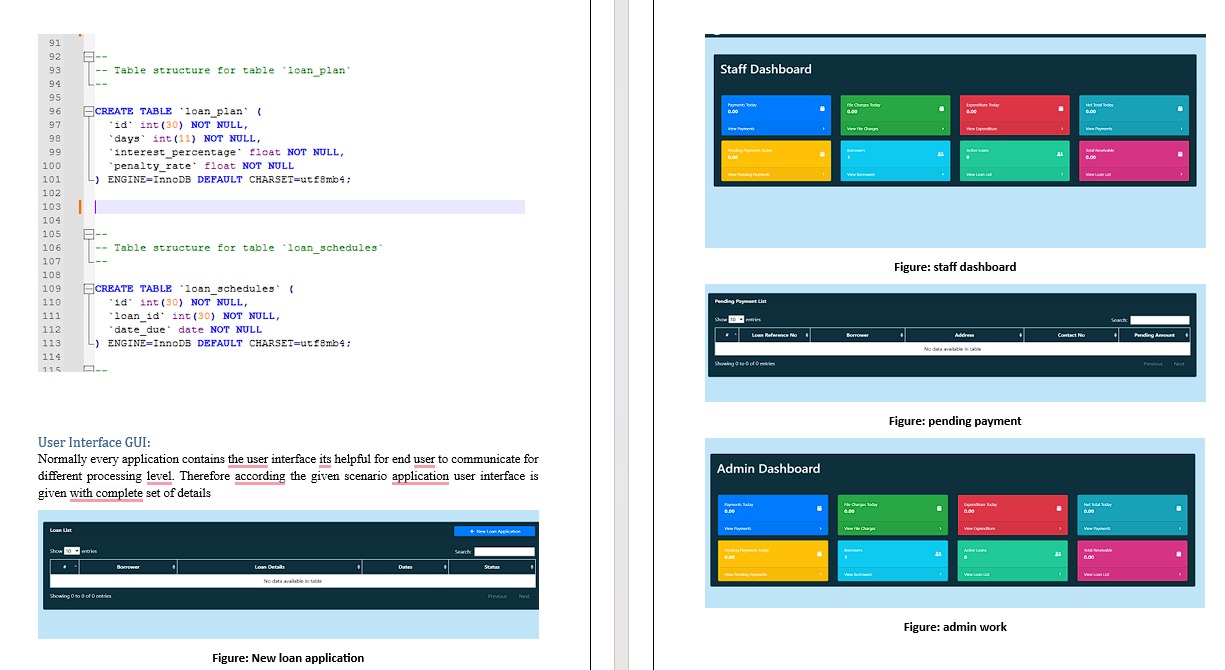
Task: Sort Loan List by Borrower column arrows
Action: [x=174, y=567]
